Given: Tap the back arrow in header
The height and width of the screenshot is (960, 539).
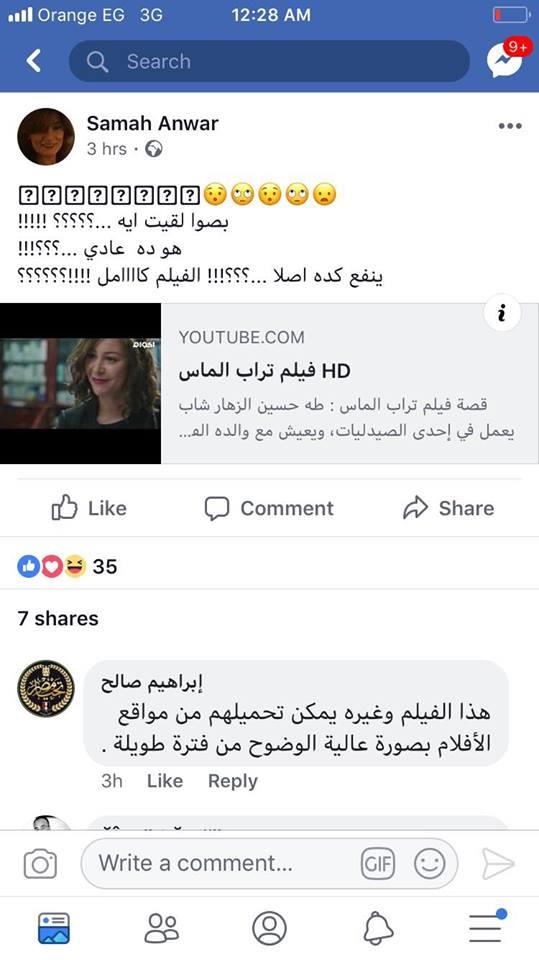Looking at the screenshot, I should click(34, 61).
